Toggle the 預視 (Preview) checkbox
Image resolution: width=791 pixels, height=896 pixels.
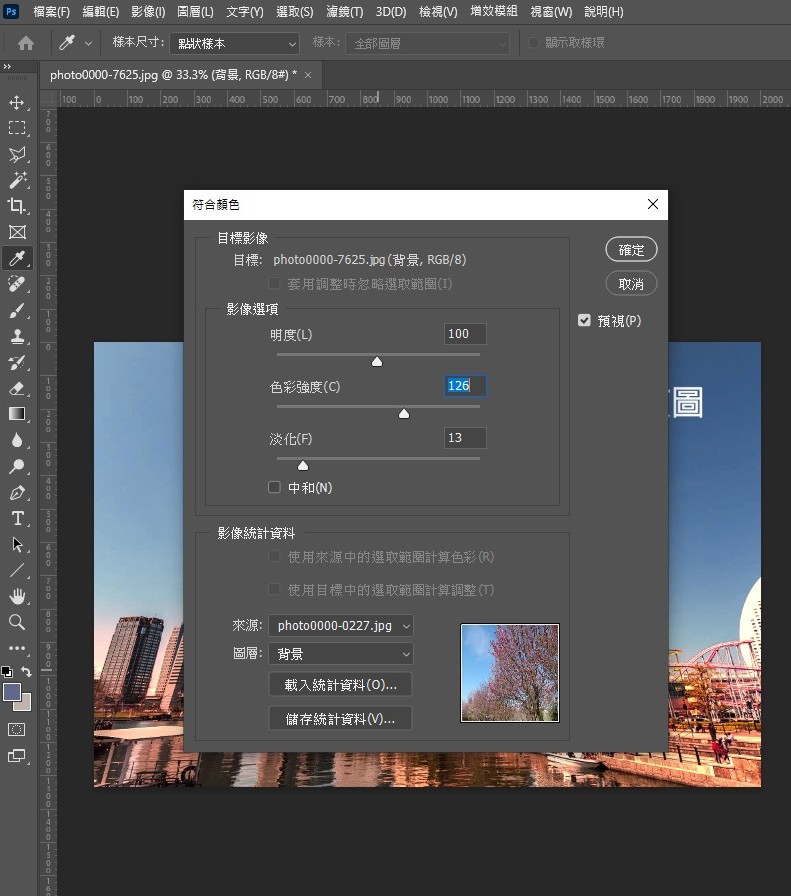tap(584, 321)
